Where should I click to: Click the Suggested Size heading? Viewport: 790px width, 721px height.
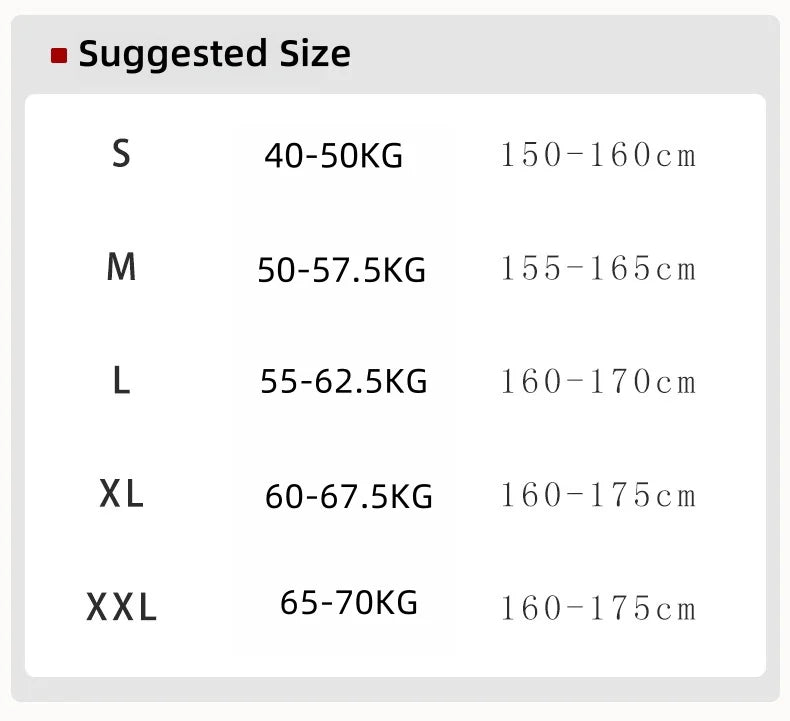(x=214, y=55)
